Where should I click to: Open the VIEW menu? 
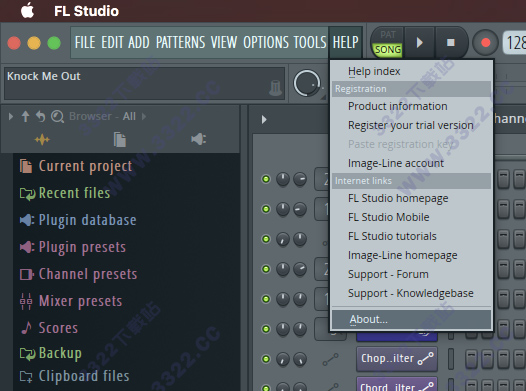(x=224, y=43)
